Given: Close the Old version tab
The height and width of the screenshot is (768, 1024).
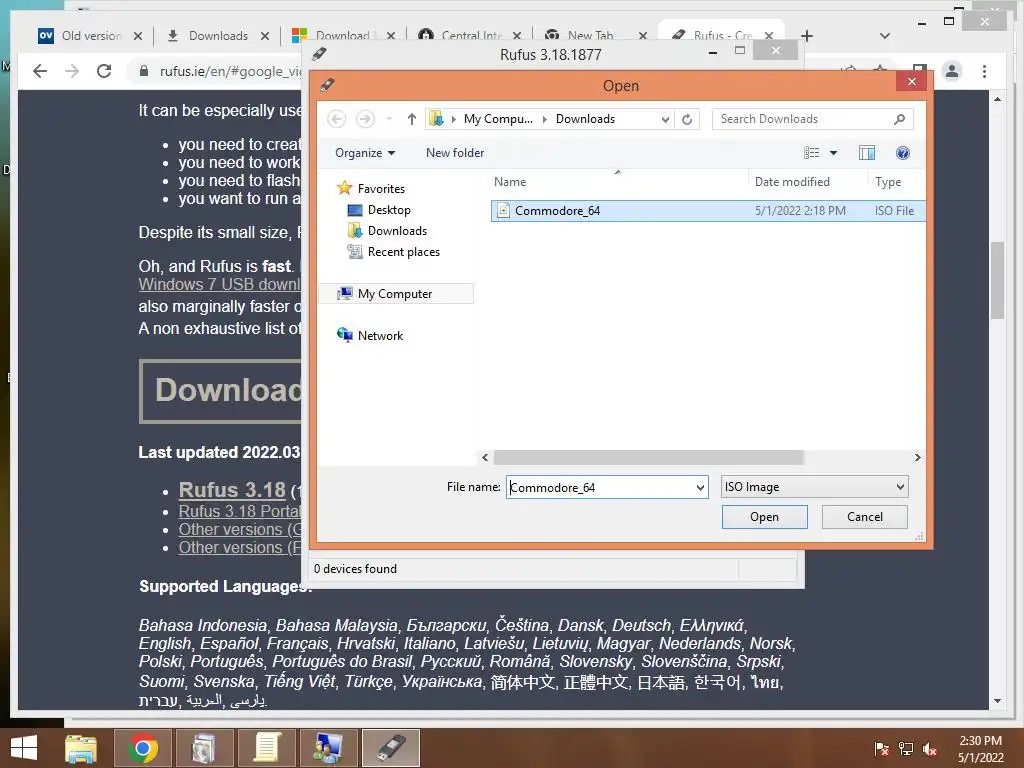Looking at the screenshot, I should (137, 36).
